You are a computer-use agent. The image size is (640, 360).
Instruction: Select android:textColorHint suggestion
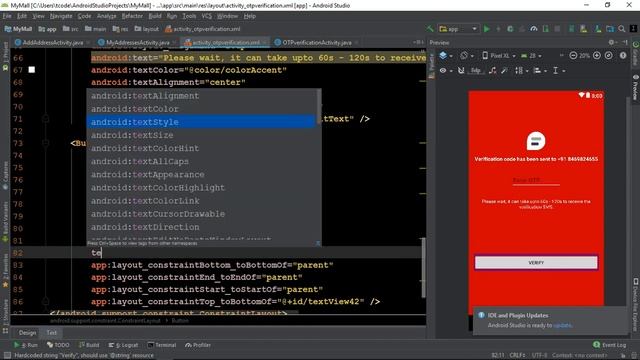201,148
